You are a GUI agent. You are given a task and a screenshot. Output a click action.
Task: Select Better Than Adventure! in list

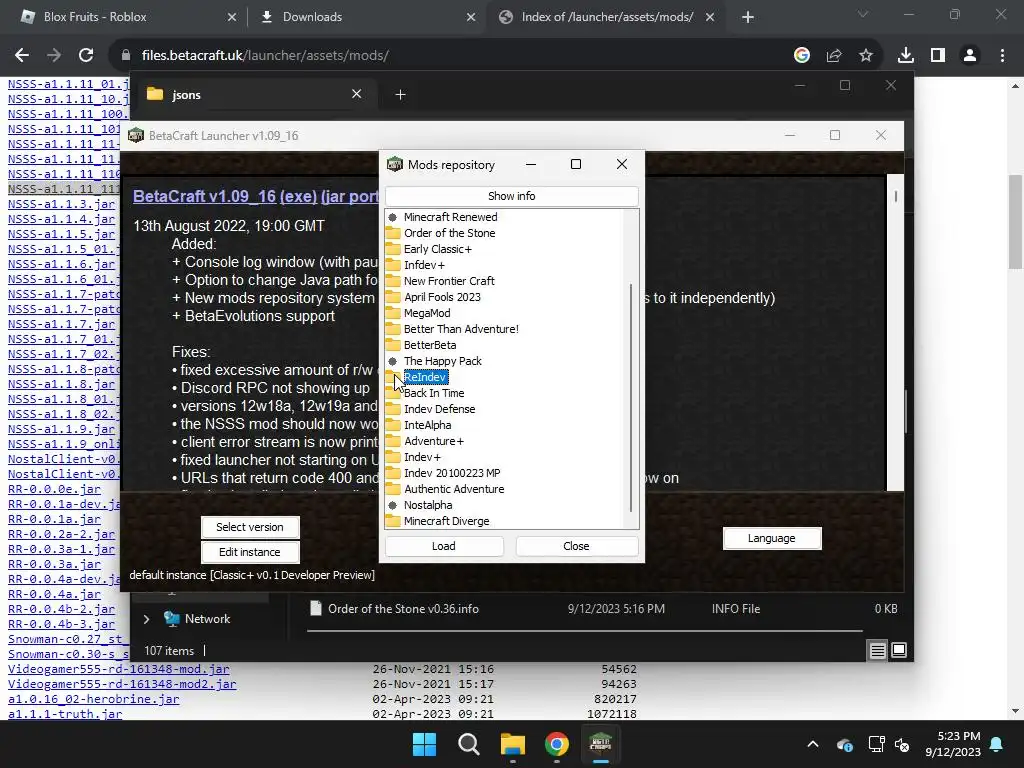(x=461, y=329)
